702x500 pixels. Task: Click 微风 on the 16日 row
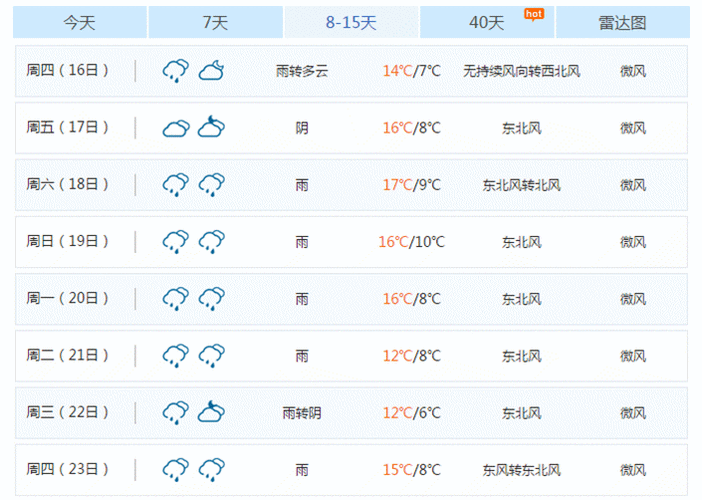[x=633, y=71]
